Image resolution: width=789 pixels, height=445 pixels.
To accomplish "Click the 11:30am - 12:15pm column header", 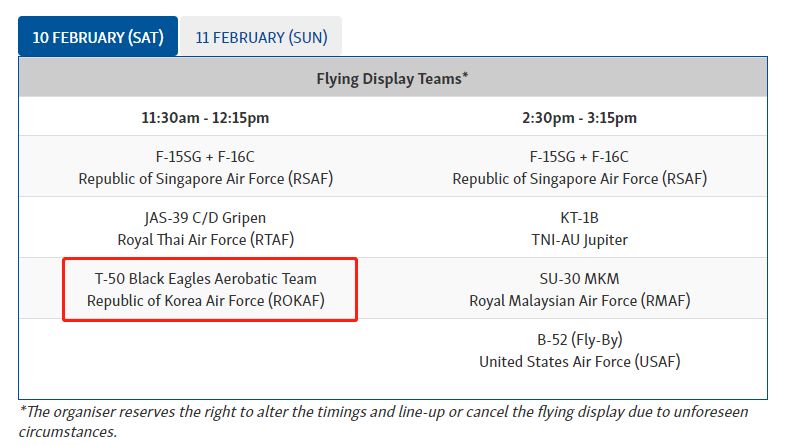I will (205, 118).
